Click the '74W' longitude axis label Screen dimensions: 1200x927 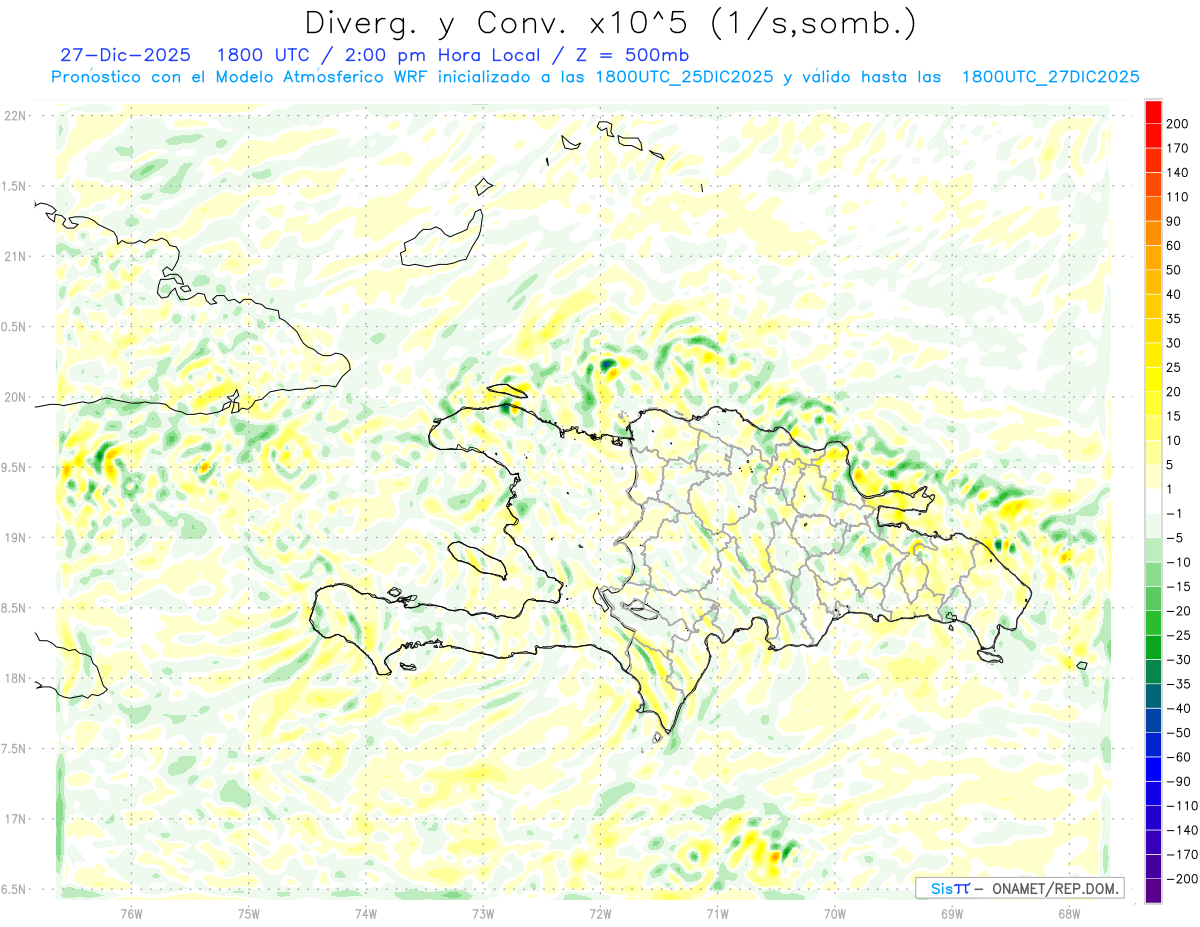click(366, 913)
